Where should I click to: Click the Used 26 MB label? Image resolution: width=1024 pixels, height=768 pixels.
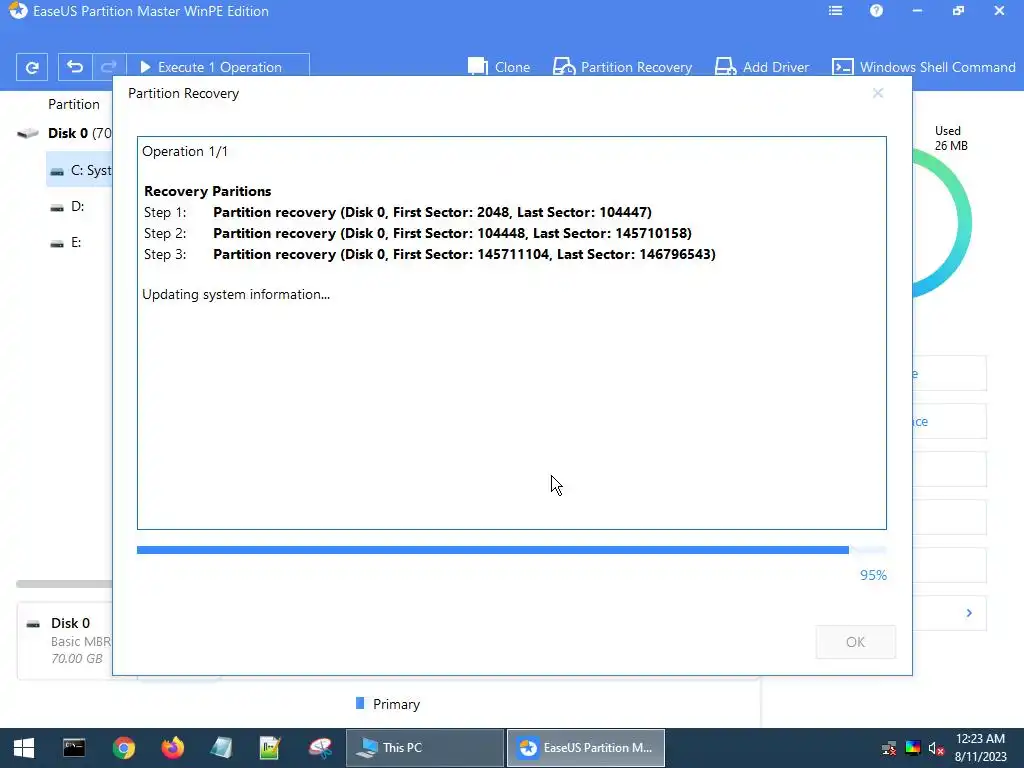click(950, 138)
